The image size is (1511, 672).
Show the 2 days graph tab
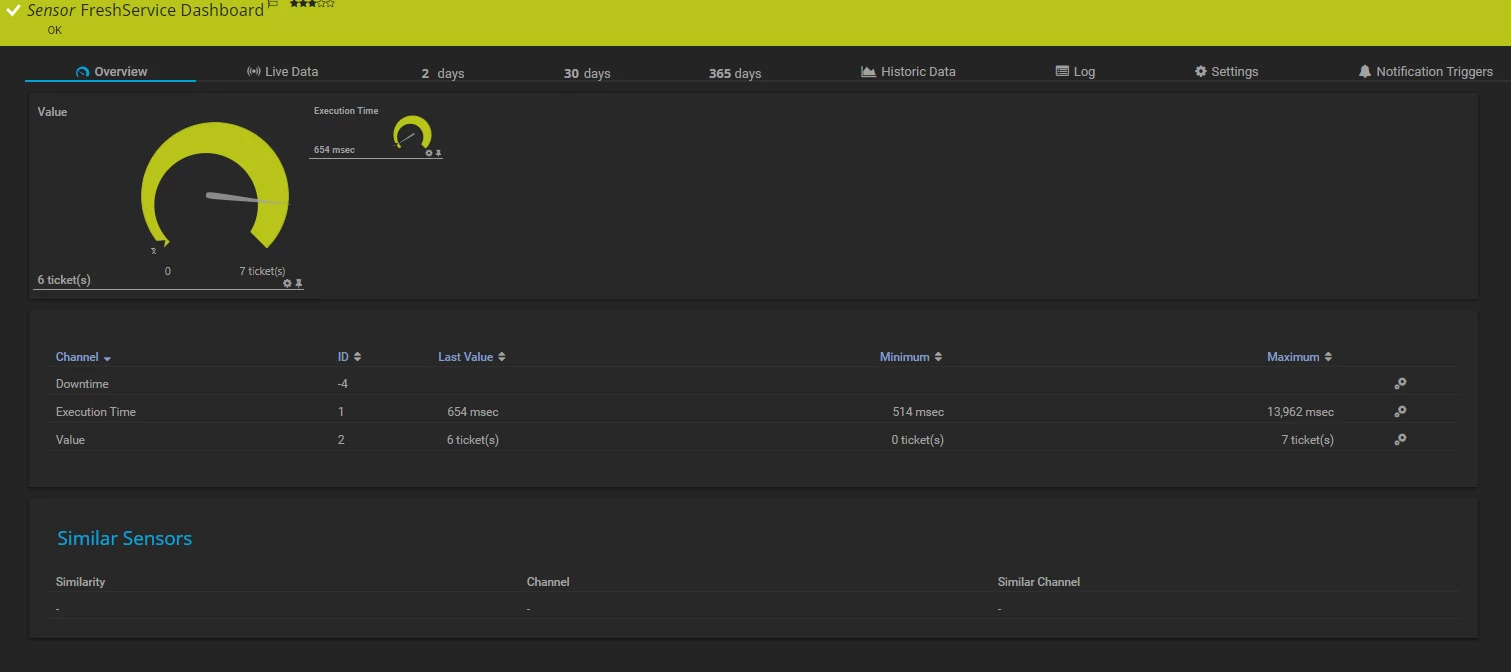(443, 73)
